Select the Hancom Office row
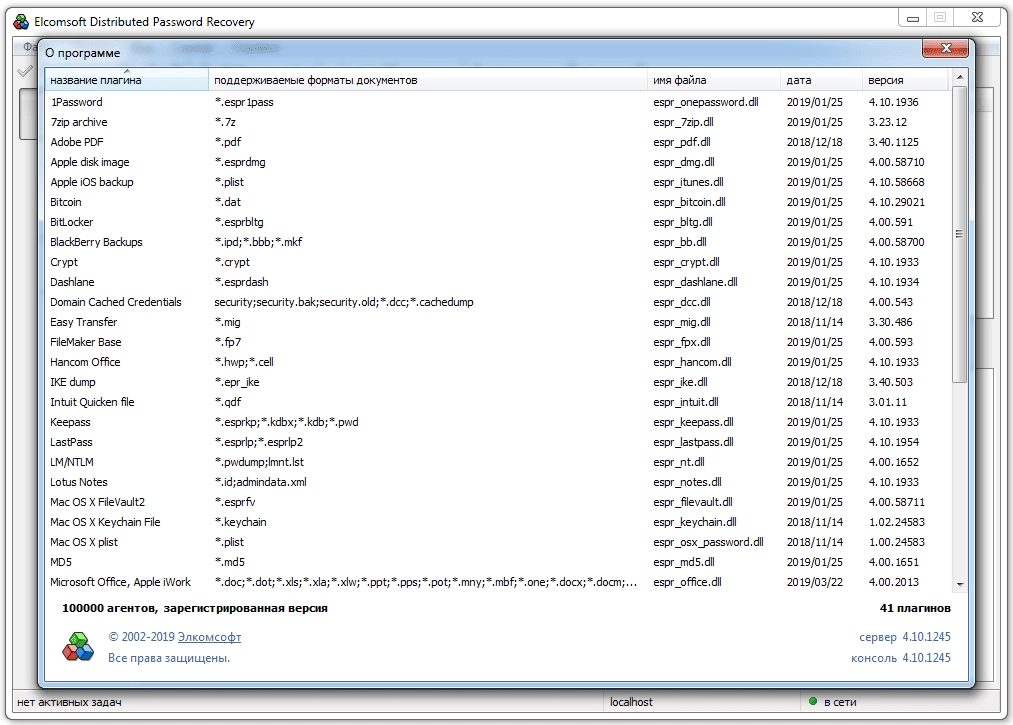The width and height of the screenshot is (1013, 725). pos(497,362)
